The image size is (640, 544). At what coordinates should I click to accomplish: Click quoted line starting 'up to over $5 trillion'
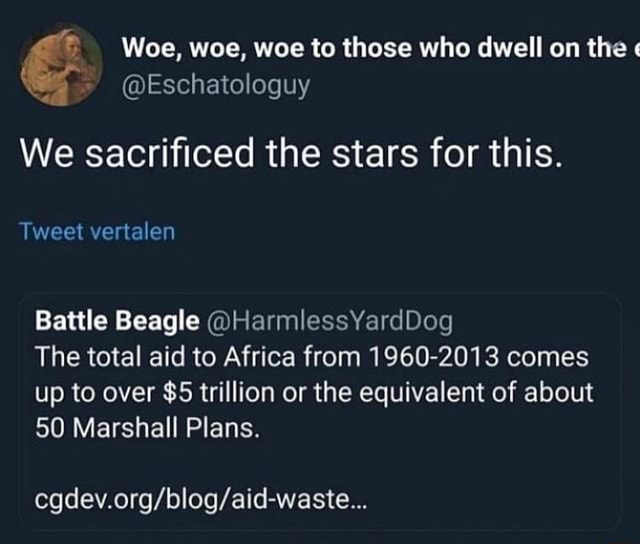[314, 393]
